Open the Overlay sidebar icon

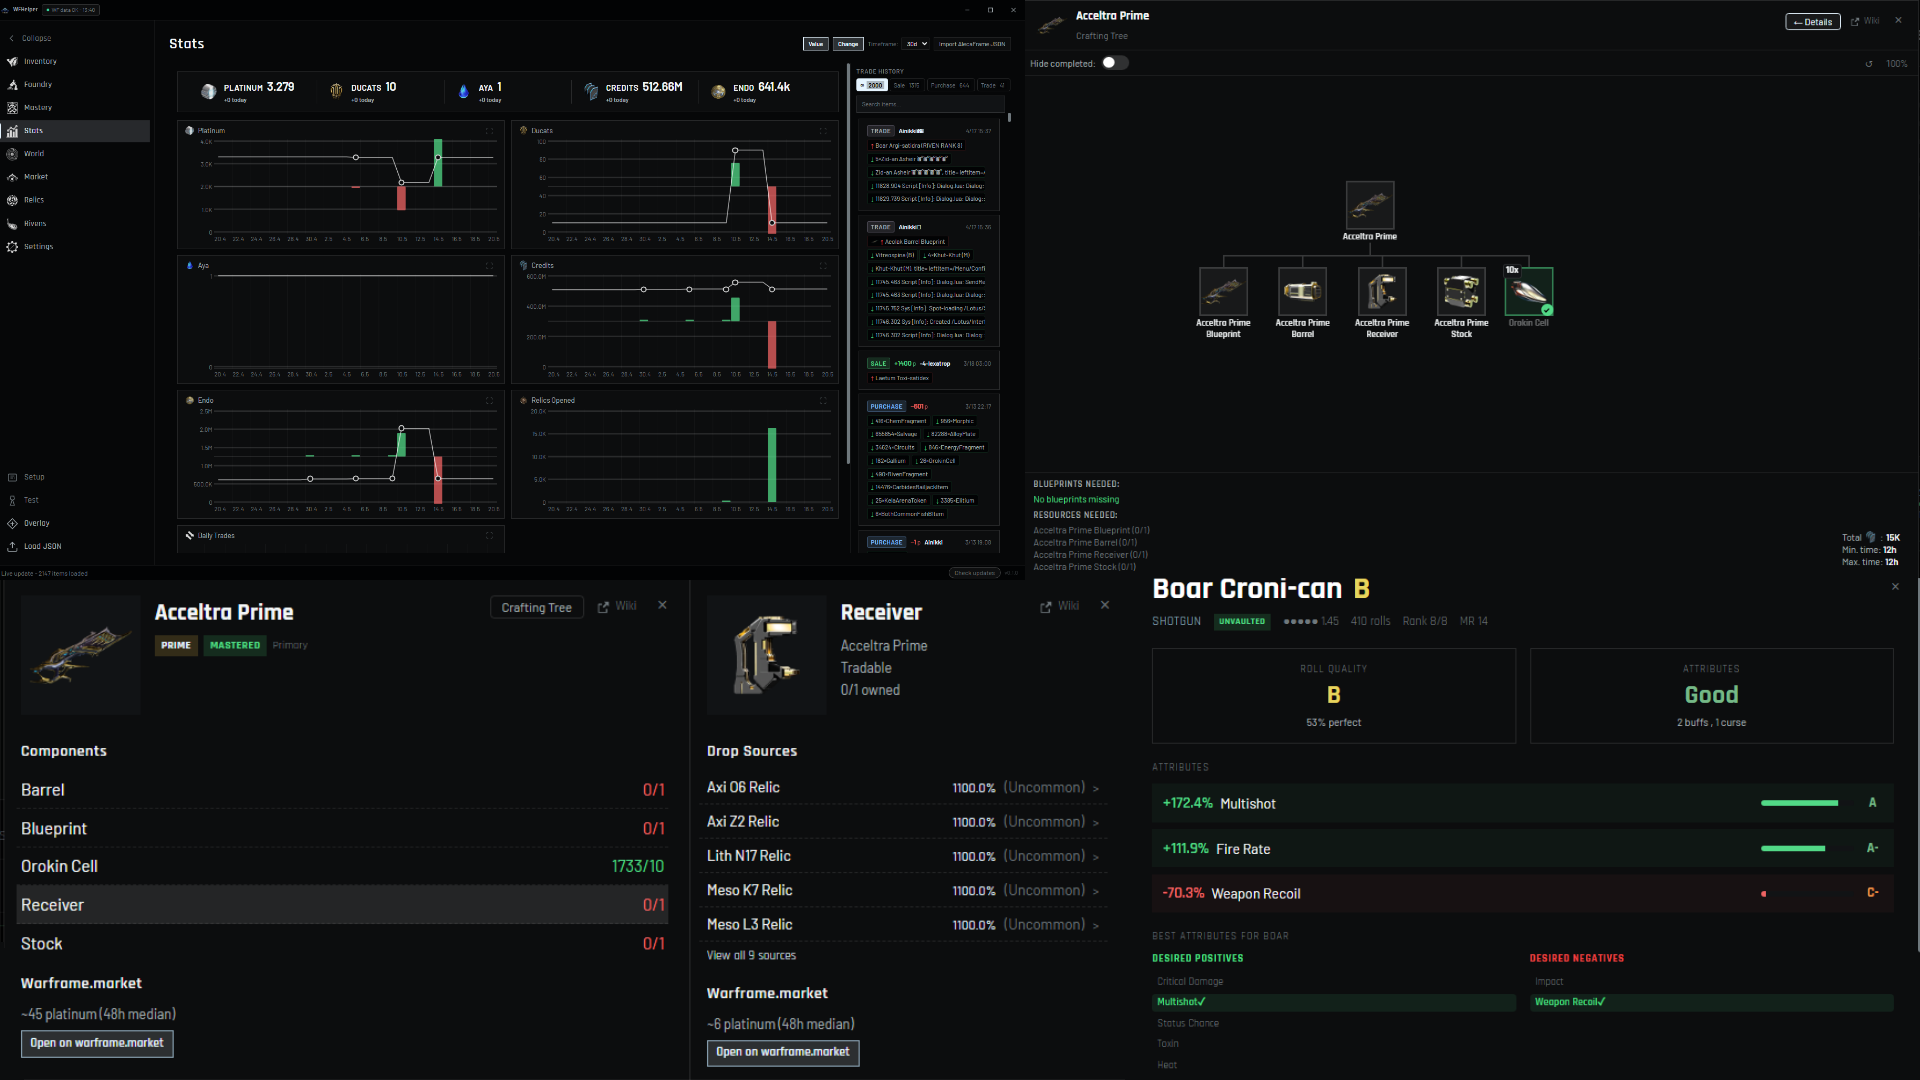[x=12, y=524]
